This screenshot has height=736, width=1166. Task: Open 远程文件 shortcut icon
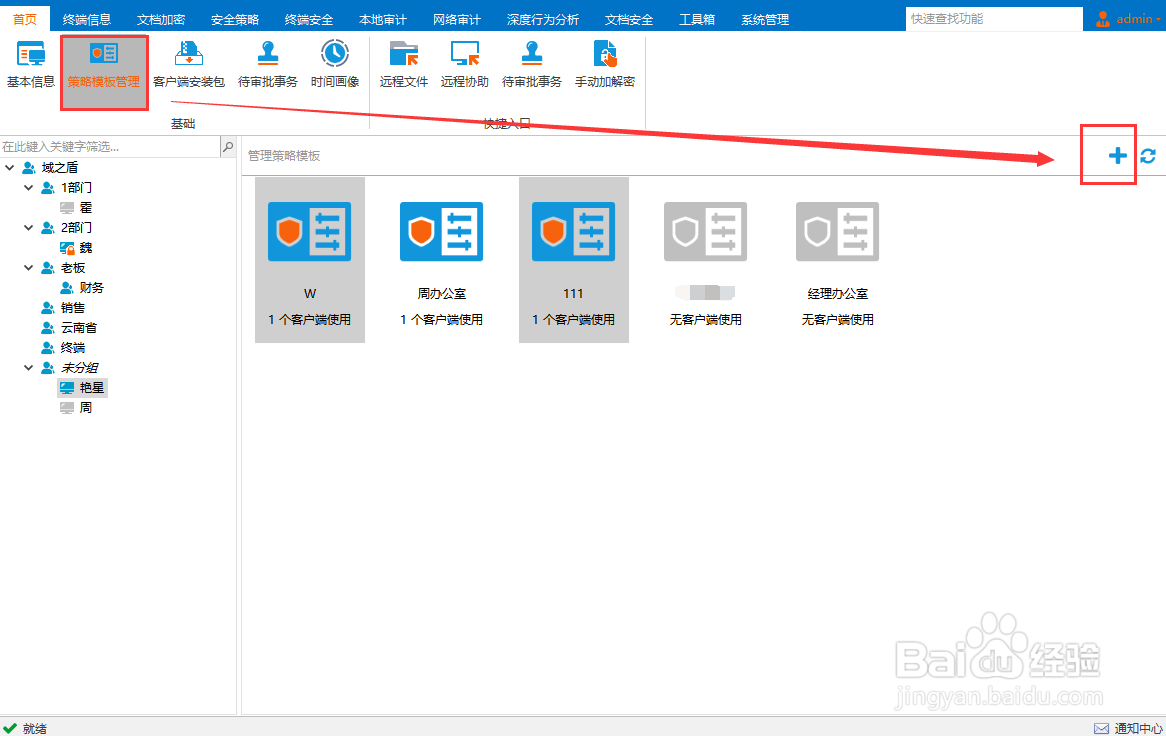pyautogui.click(x=404, y=65)
